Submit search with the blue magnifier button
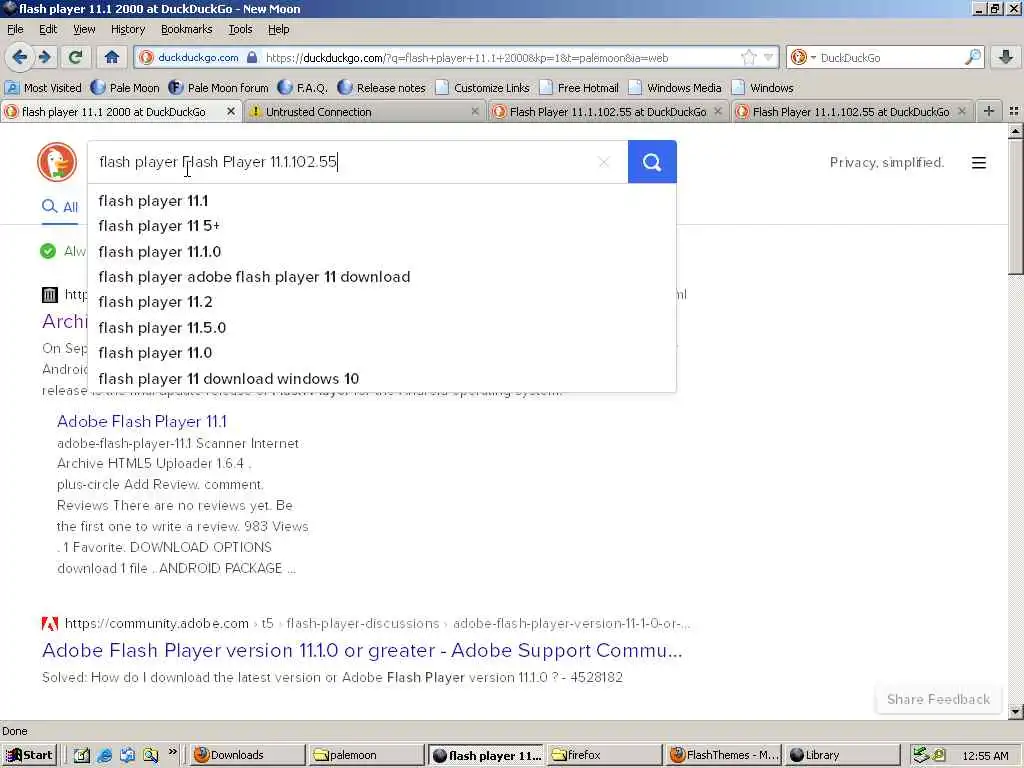Image resolution: width=1024 pixels, height=768 pixels. click(x=652, y=161)
